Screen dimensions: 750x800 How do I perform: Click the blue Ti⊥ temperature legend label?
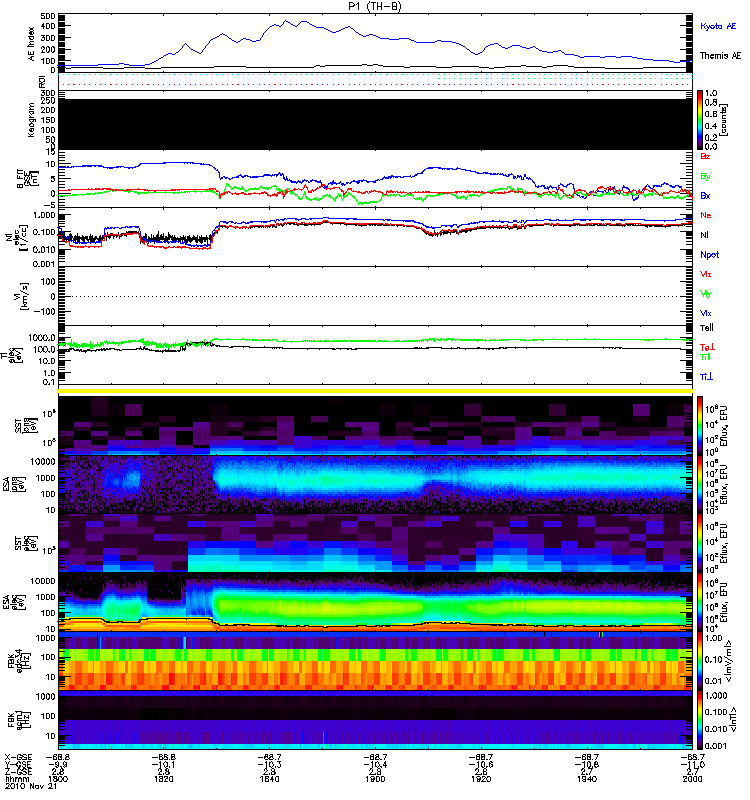[706, 377]
